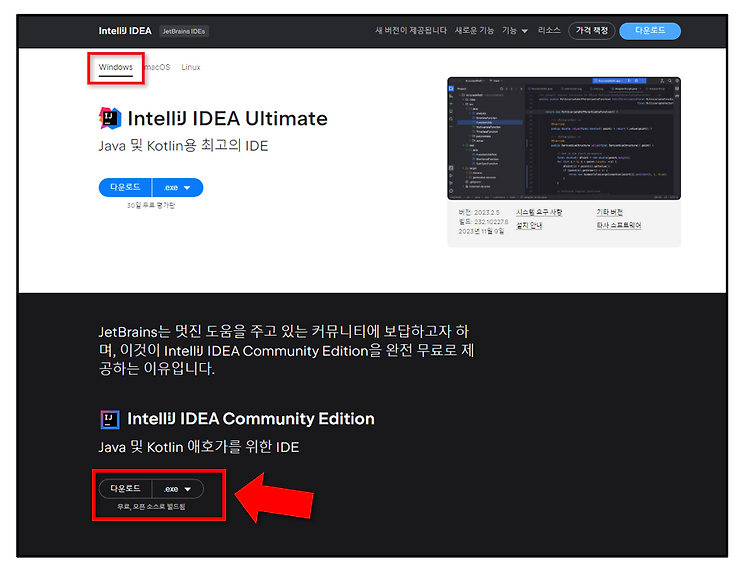Click the 30일 무료 평가판 text

tap(151, 205)
